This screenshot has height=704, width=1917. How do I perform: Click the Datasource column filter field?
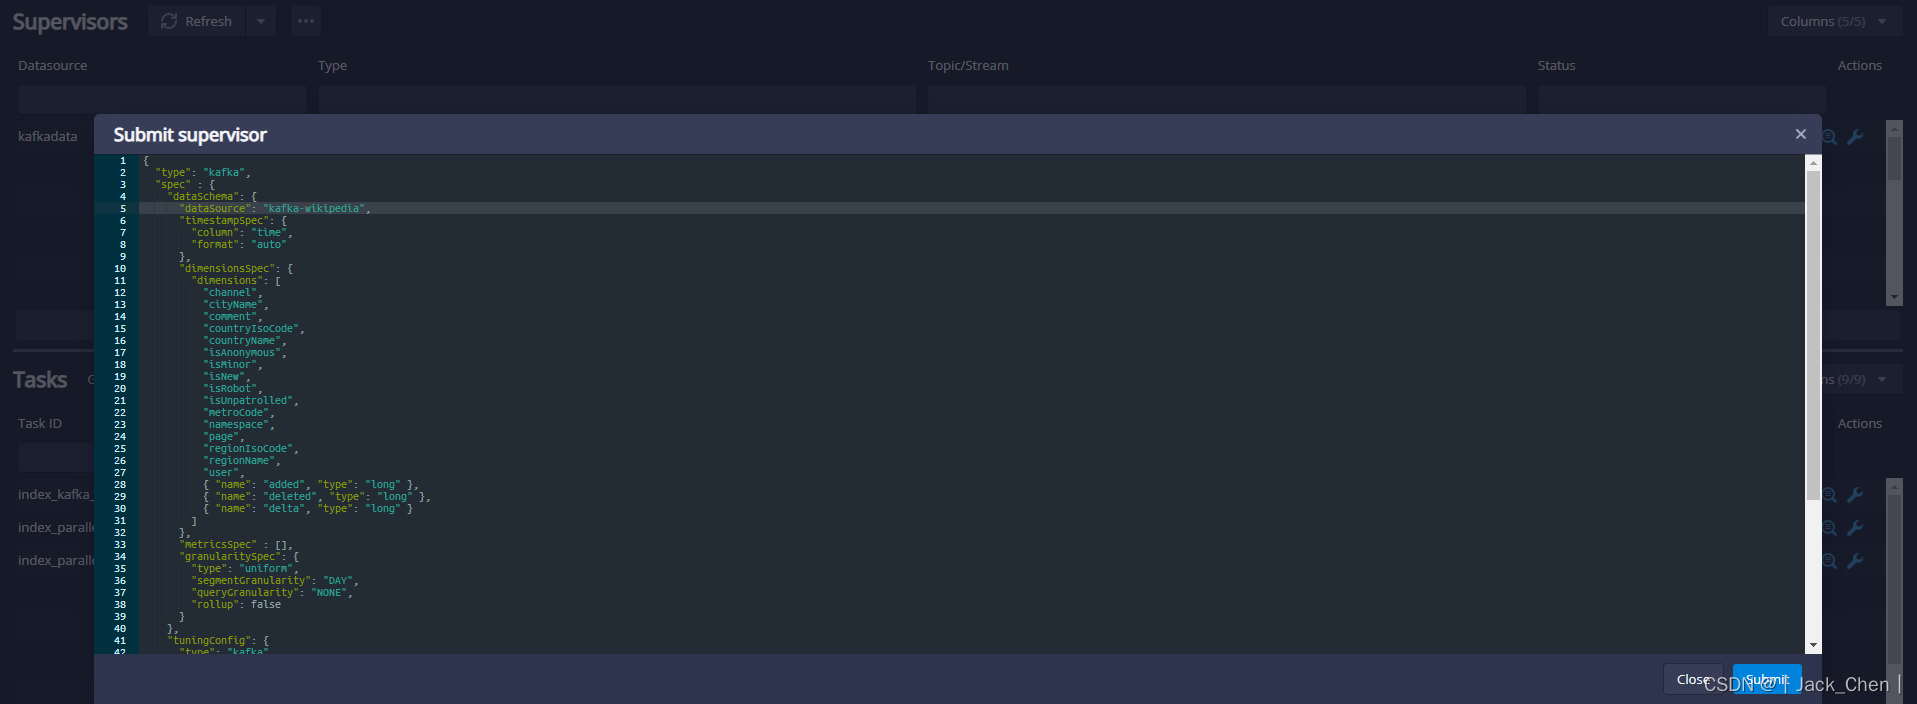(162, 98)
